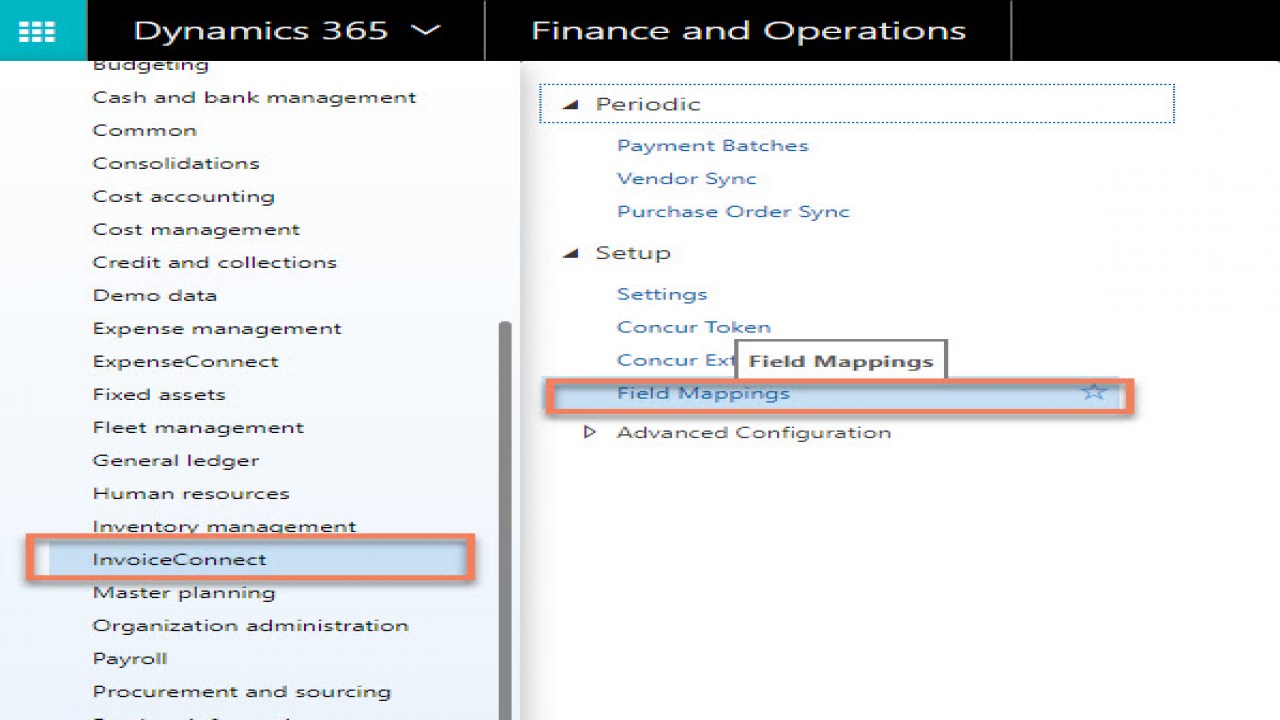Viewport: 1280px width, 720px height.
Task: Select the Cost accounting module
Action: [184, 197]
